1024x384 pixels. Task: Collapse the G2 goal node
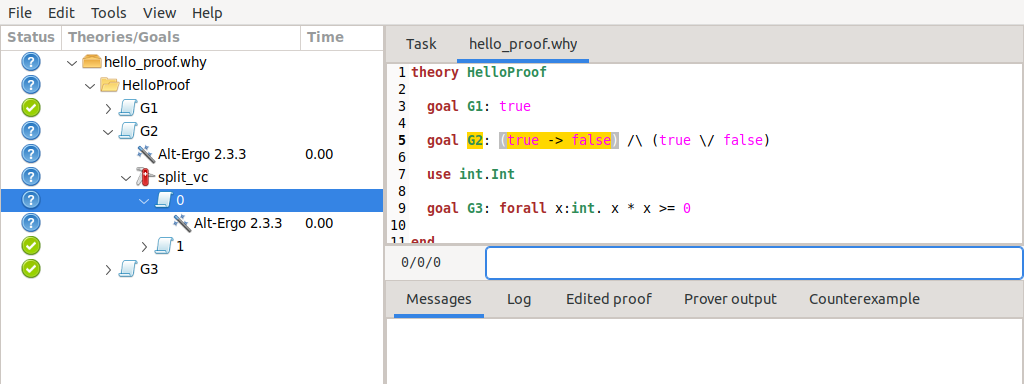click(108, 131)
